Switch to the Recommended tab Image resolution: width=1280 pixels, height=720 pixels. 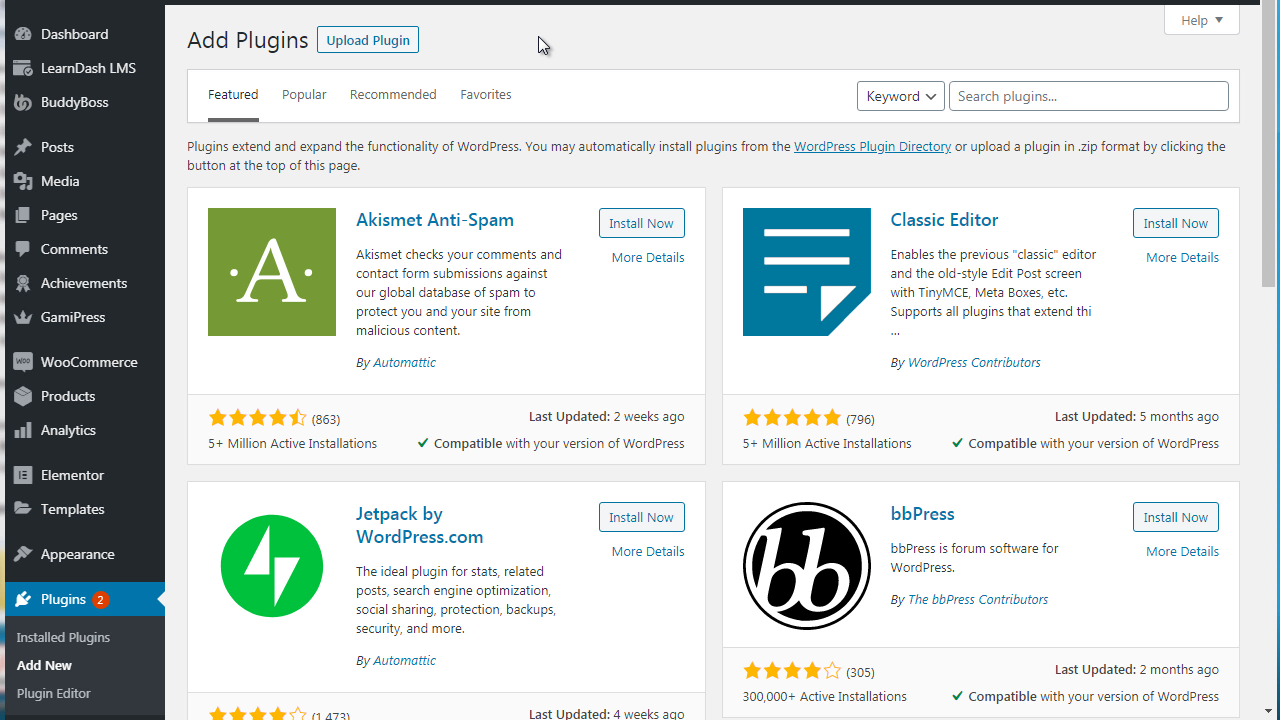[393, 95]
